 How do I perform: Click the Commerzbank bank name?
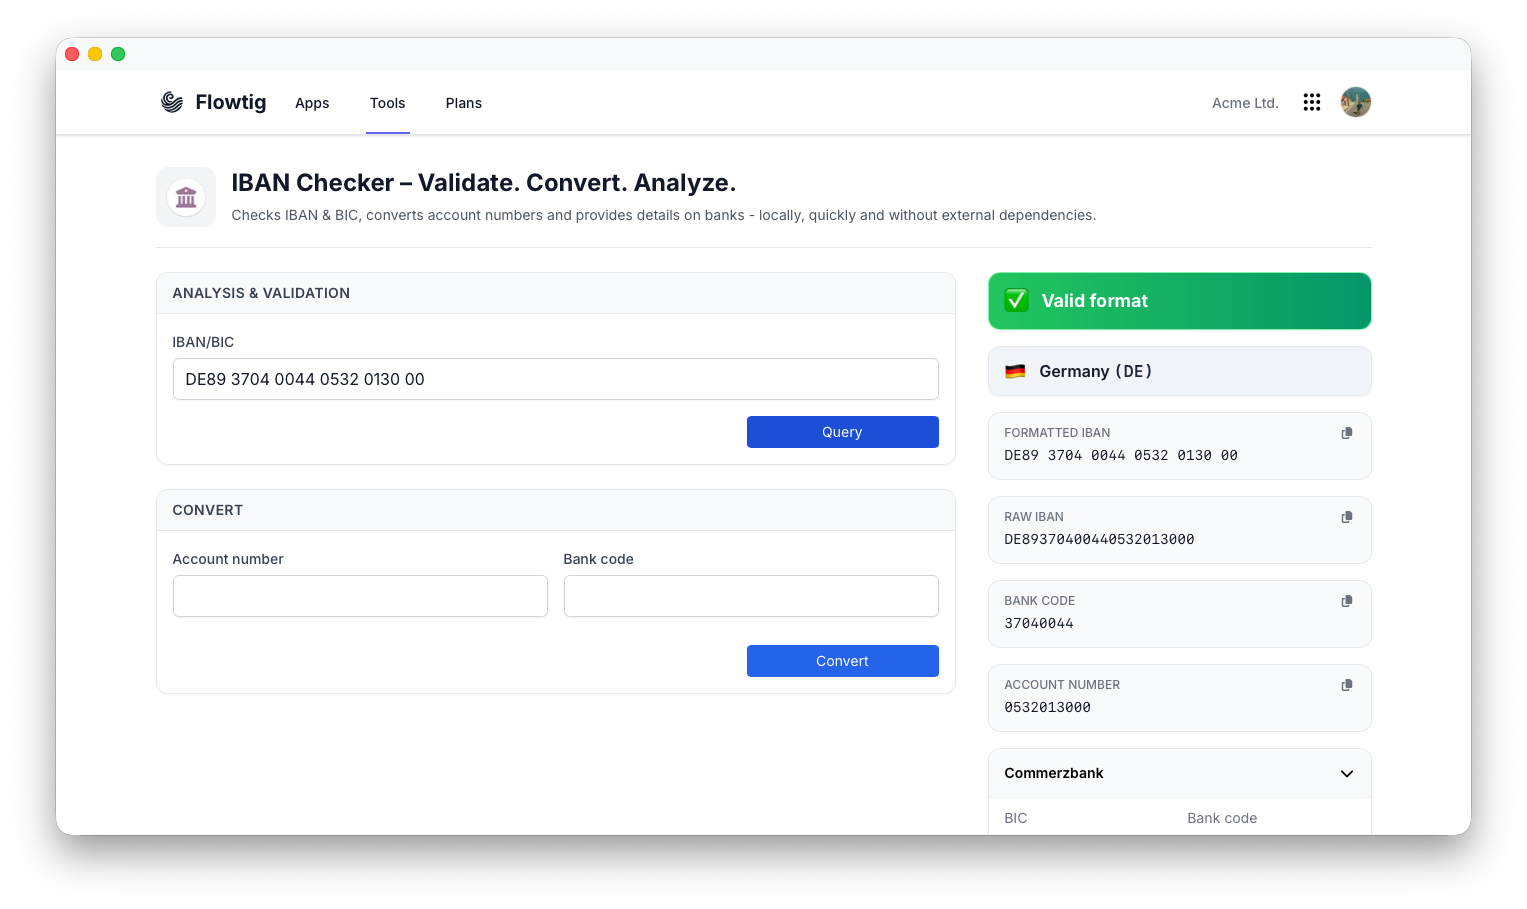tap(1054, 773)
